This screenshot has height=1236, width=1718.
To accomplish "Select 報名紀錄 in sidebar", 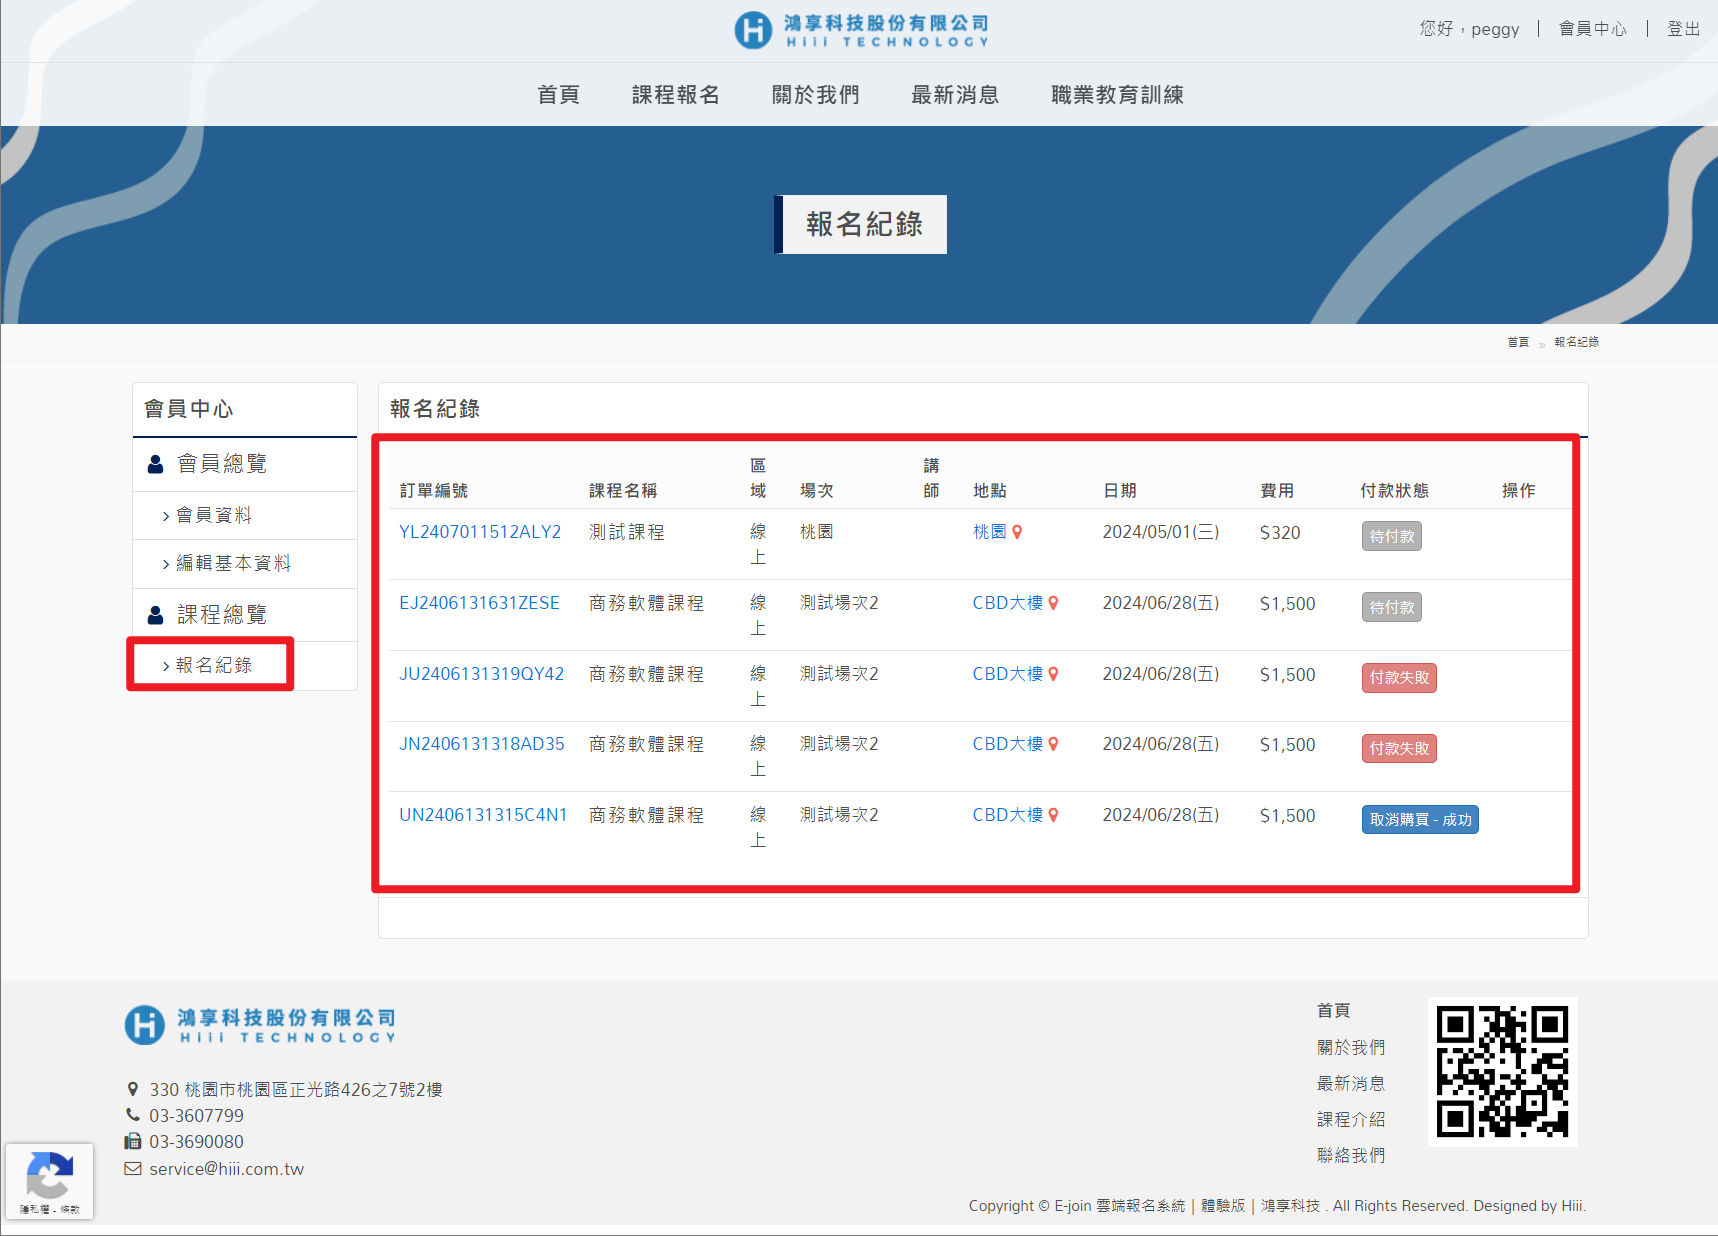I will pos(213,666).
